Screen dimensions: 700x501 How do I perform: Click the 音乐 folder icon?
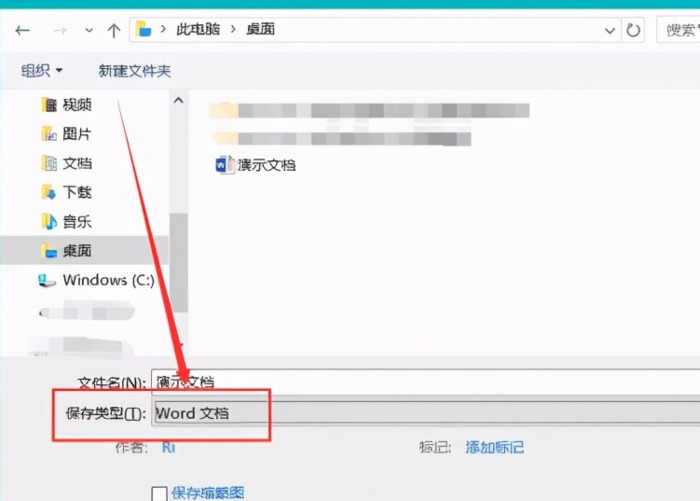pos(49,221)
